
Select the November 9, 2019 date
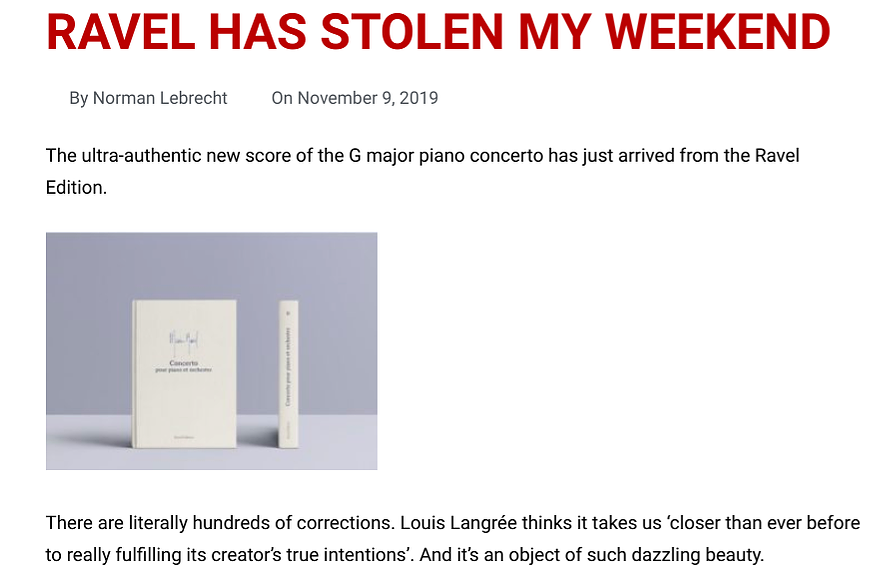tap(368, 98)
